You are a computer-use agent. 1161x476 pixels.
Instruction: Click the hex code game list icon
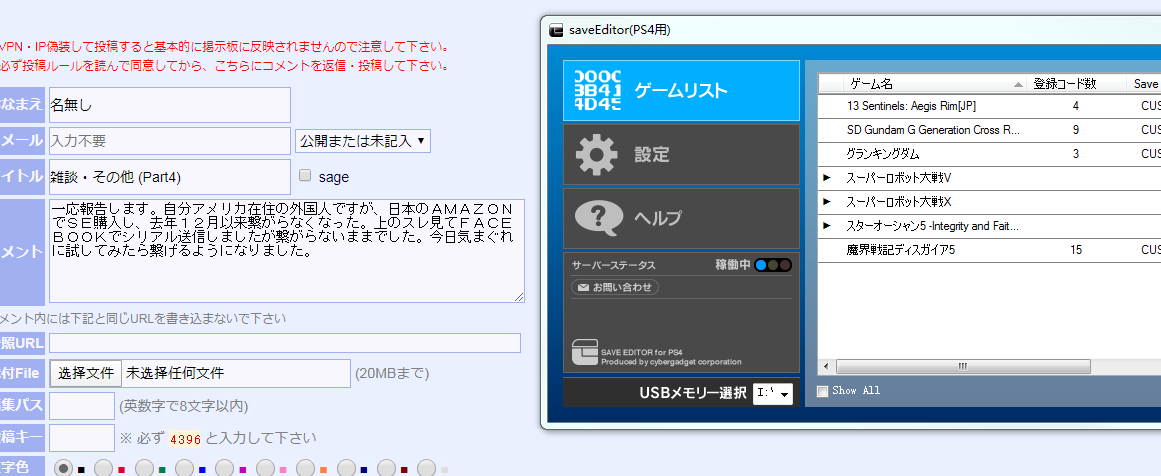coord(597,91)
